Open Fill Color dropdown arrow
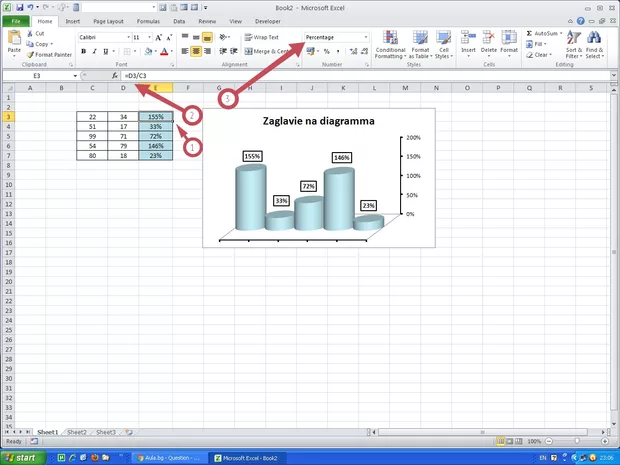The image size is (620, 465). pyautogui.click(x=155, y=51)
